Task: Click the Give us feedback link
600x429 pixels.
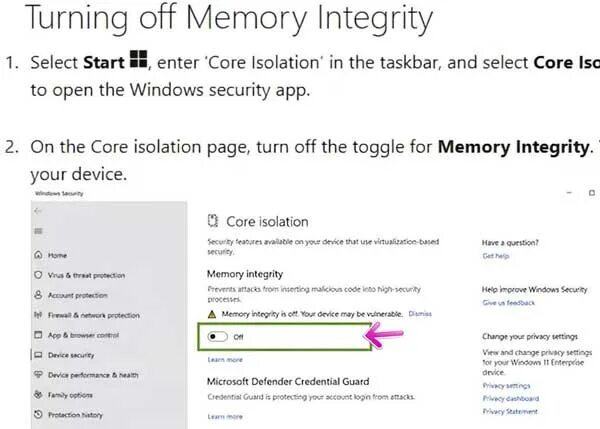Action: (x=507, y=302)
